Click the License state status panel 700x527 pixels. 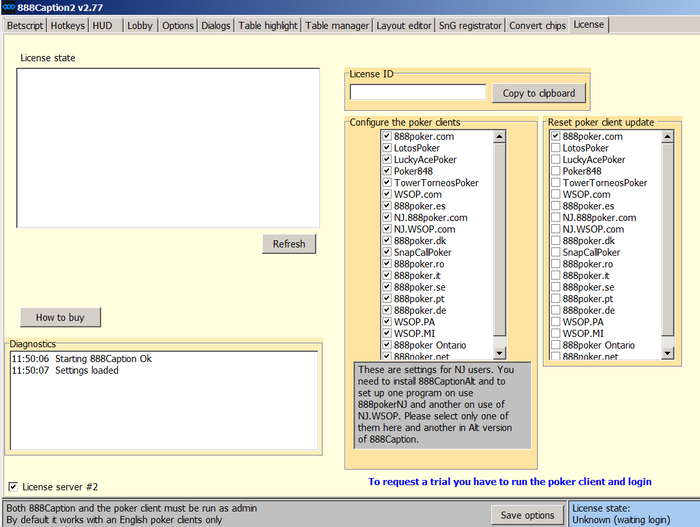(634, 514)
